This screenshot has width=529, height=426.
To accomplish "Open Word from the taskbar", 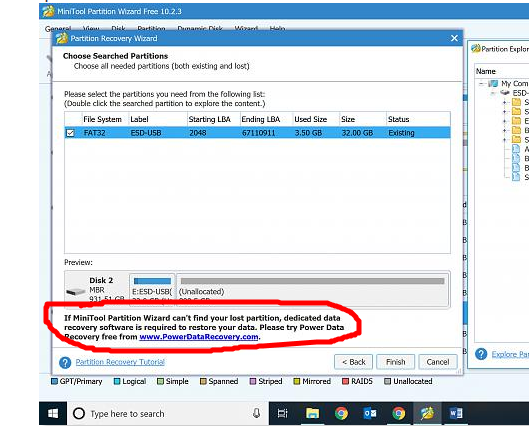I will tap(456, 414).
